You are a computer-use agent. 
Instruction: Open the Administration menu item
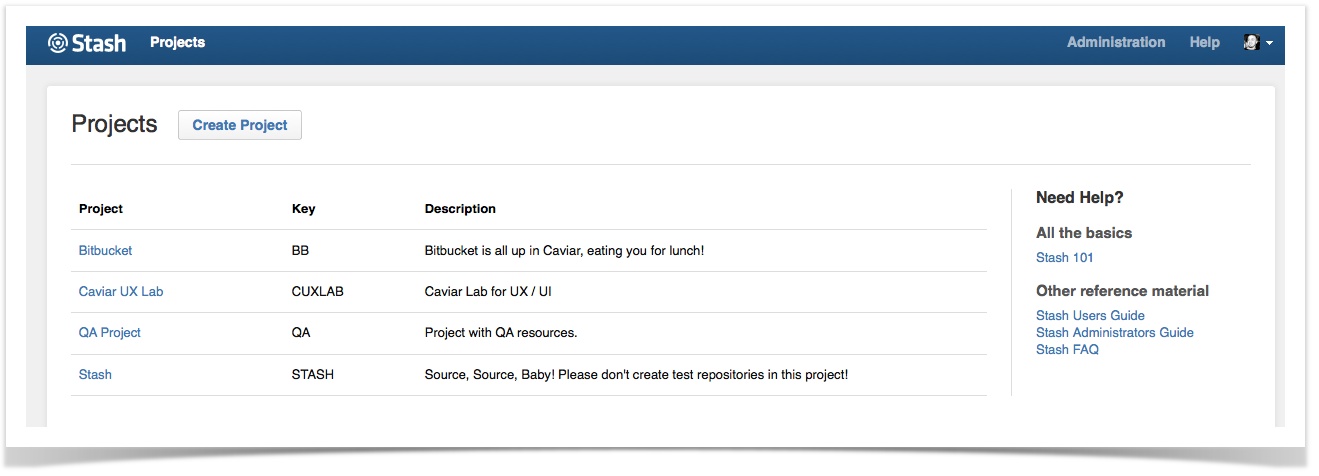click(1115, 43)
